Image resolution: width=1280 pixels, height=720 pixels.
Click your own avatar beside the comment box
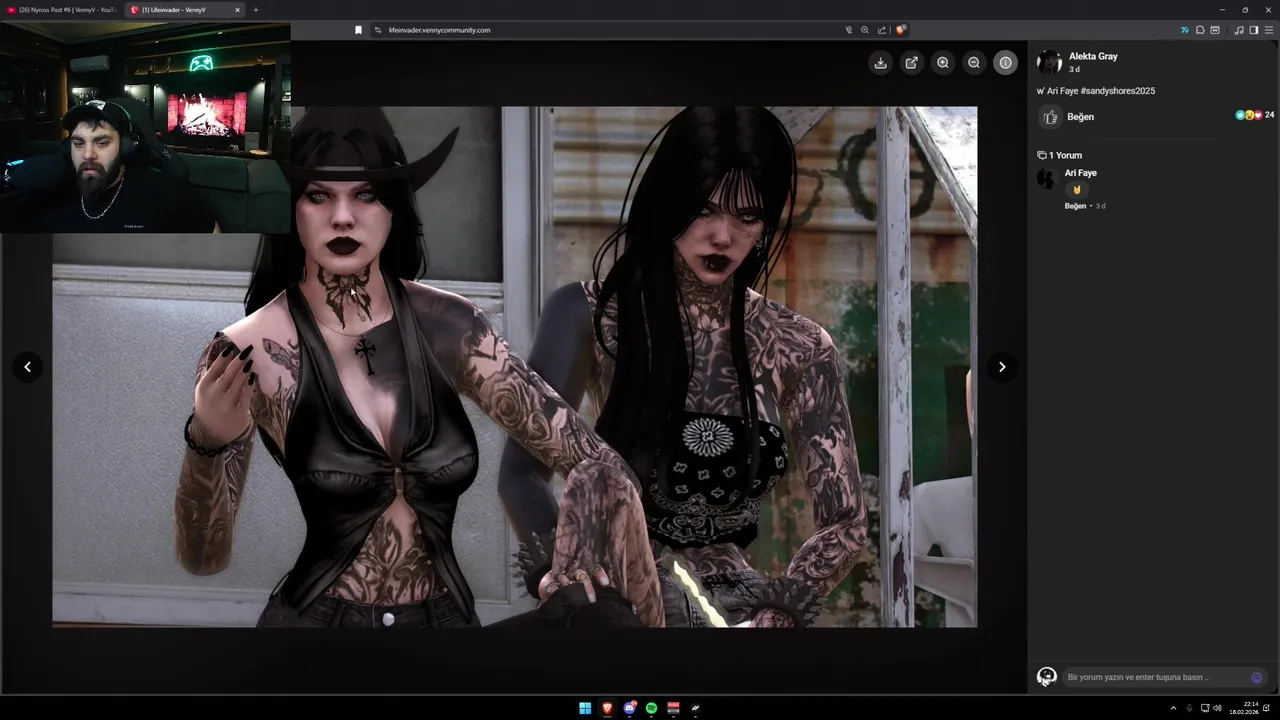point(1047,677)
